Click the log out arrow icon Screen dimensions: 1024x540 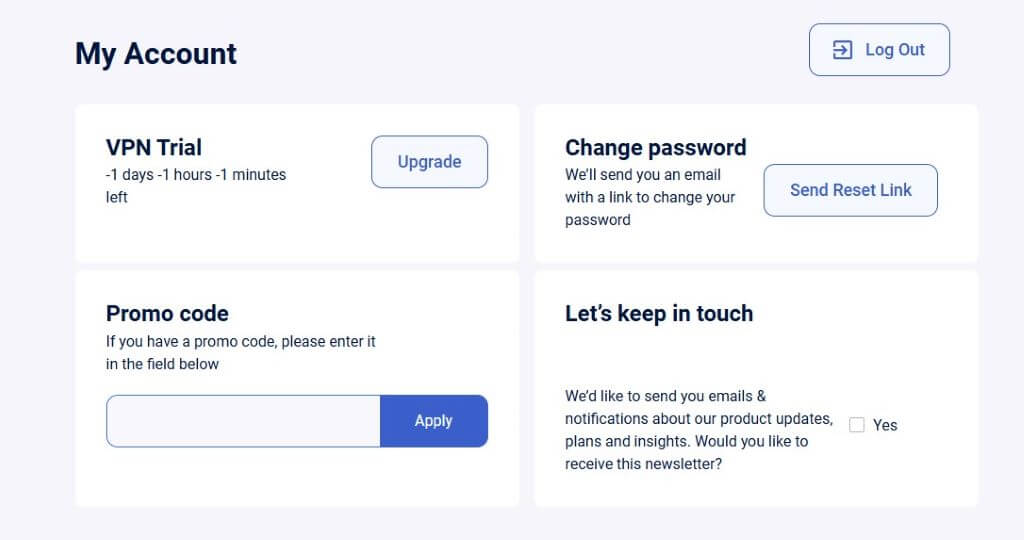[x=843, y=50]
